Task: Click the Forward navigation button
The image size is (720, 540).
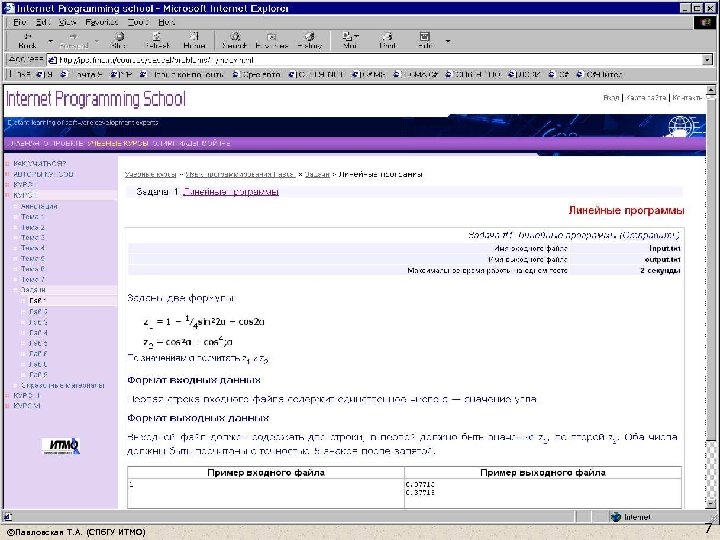Action: 73,40
